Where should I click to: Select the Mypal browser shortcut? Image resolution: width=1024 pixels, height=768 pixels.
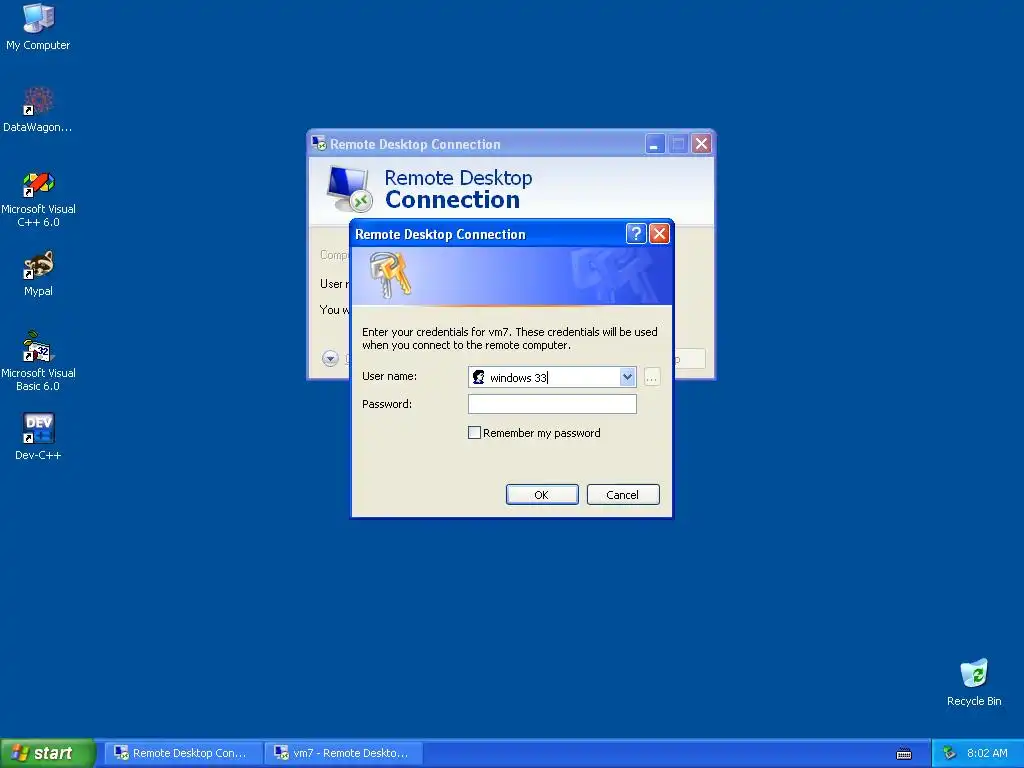coord(38,274)
